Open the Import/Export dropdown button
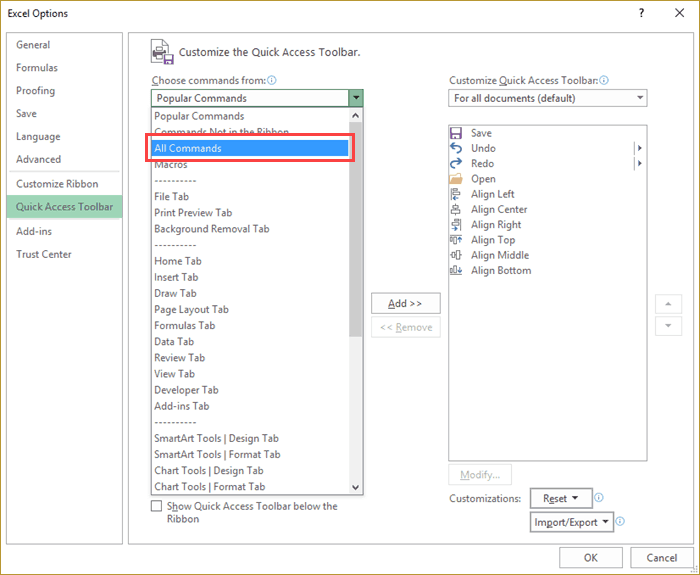The height and width of the screenshot is (575, 700). [x=572, y=522]
